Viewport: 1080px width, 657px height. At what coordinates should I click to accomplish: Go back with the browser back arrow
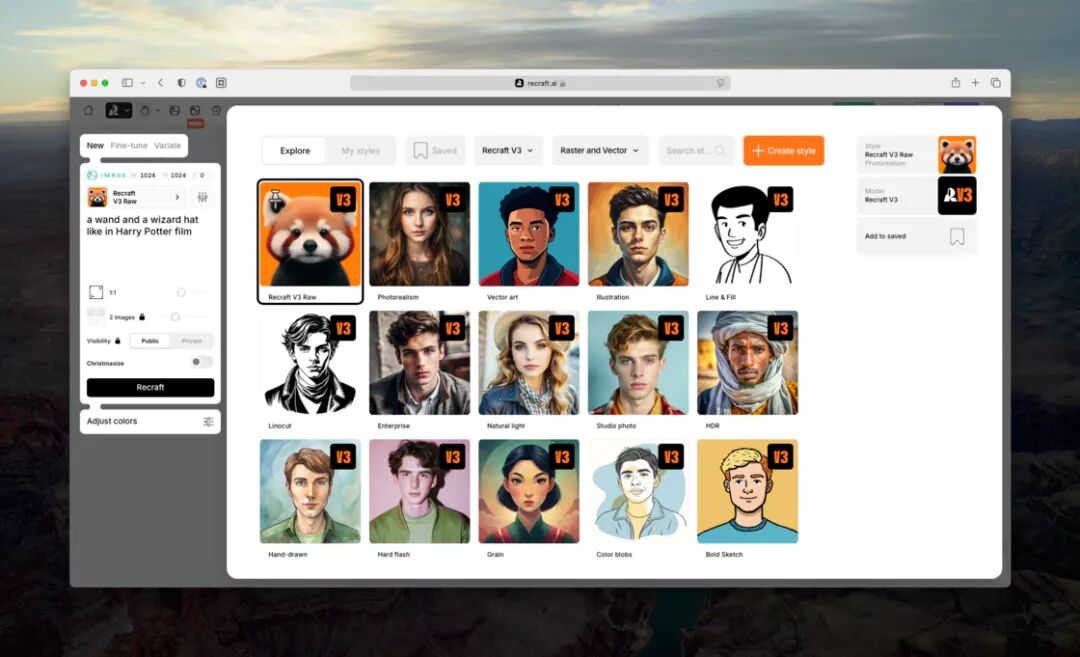[x=160, y=83]
